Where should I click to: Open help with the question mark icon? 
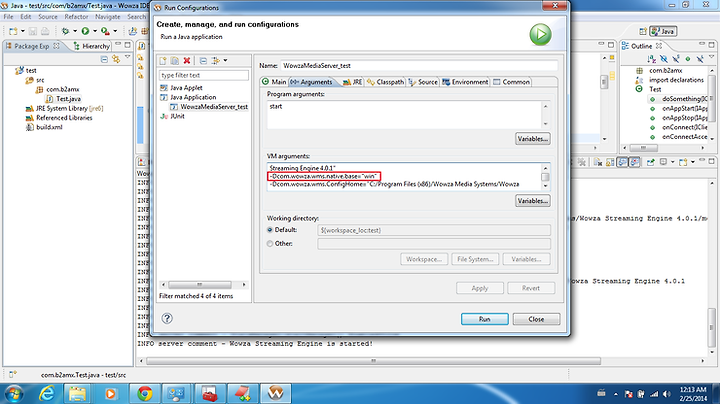(167, 318)
